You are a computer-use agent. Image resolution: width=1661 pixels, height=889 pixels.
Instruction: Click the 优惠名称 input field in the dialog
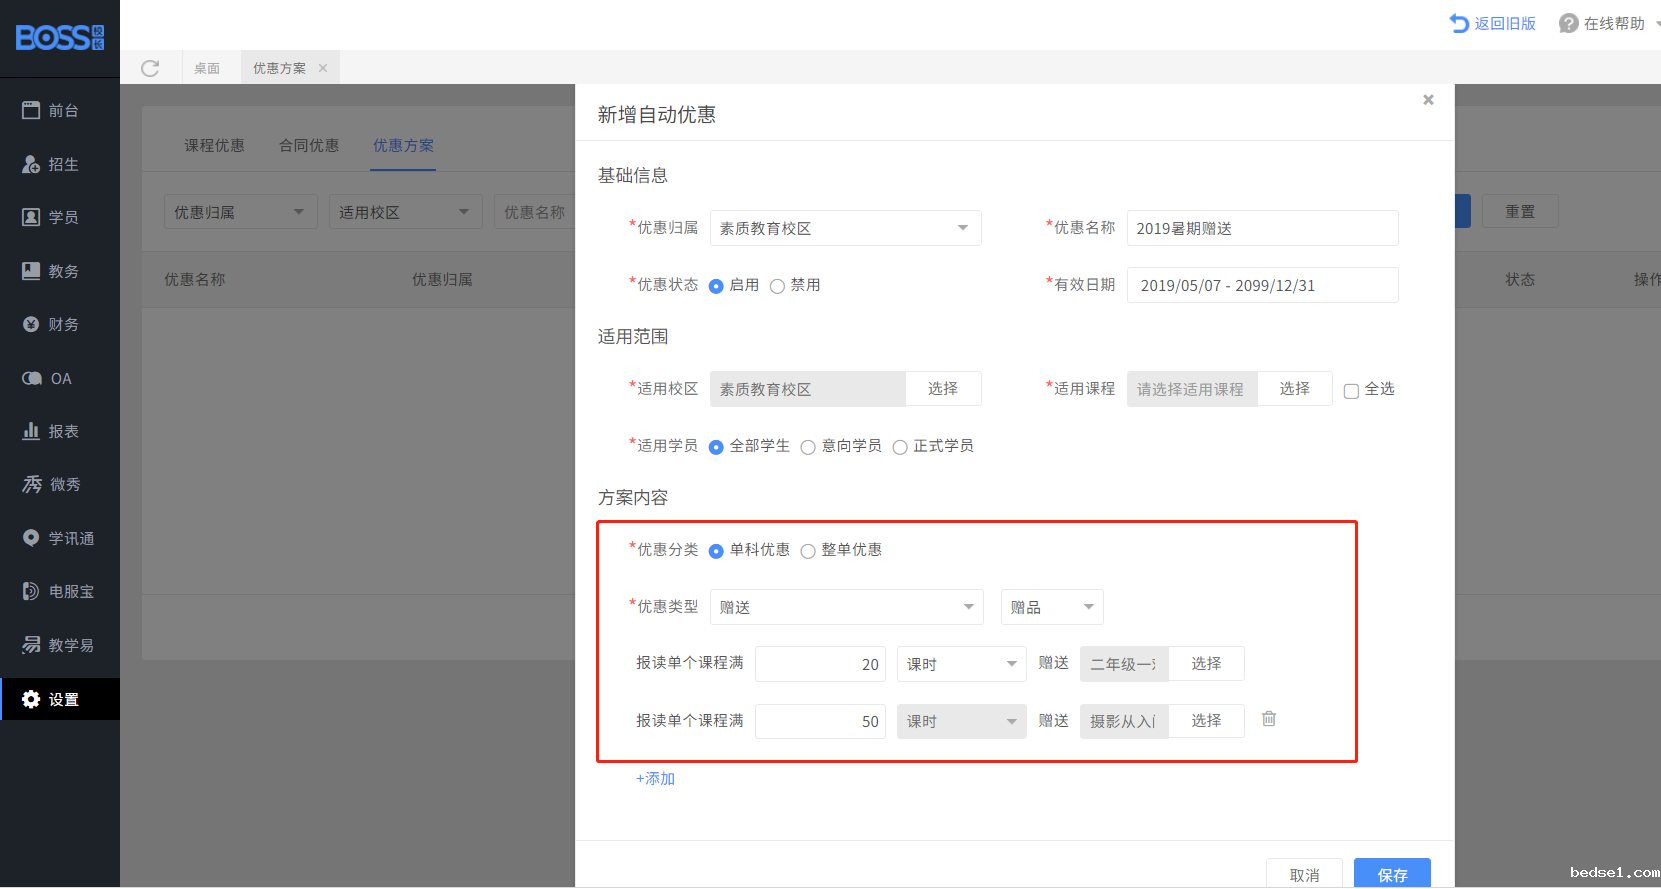click(x=1263, y=228)
